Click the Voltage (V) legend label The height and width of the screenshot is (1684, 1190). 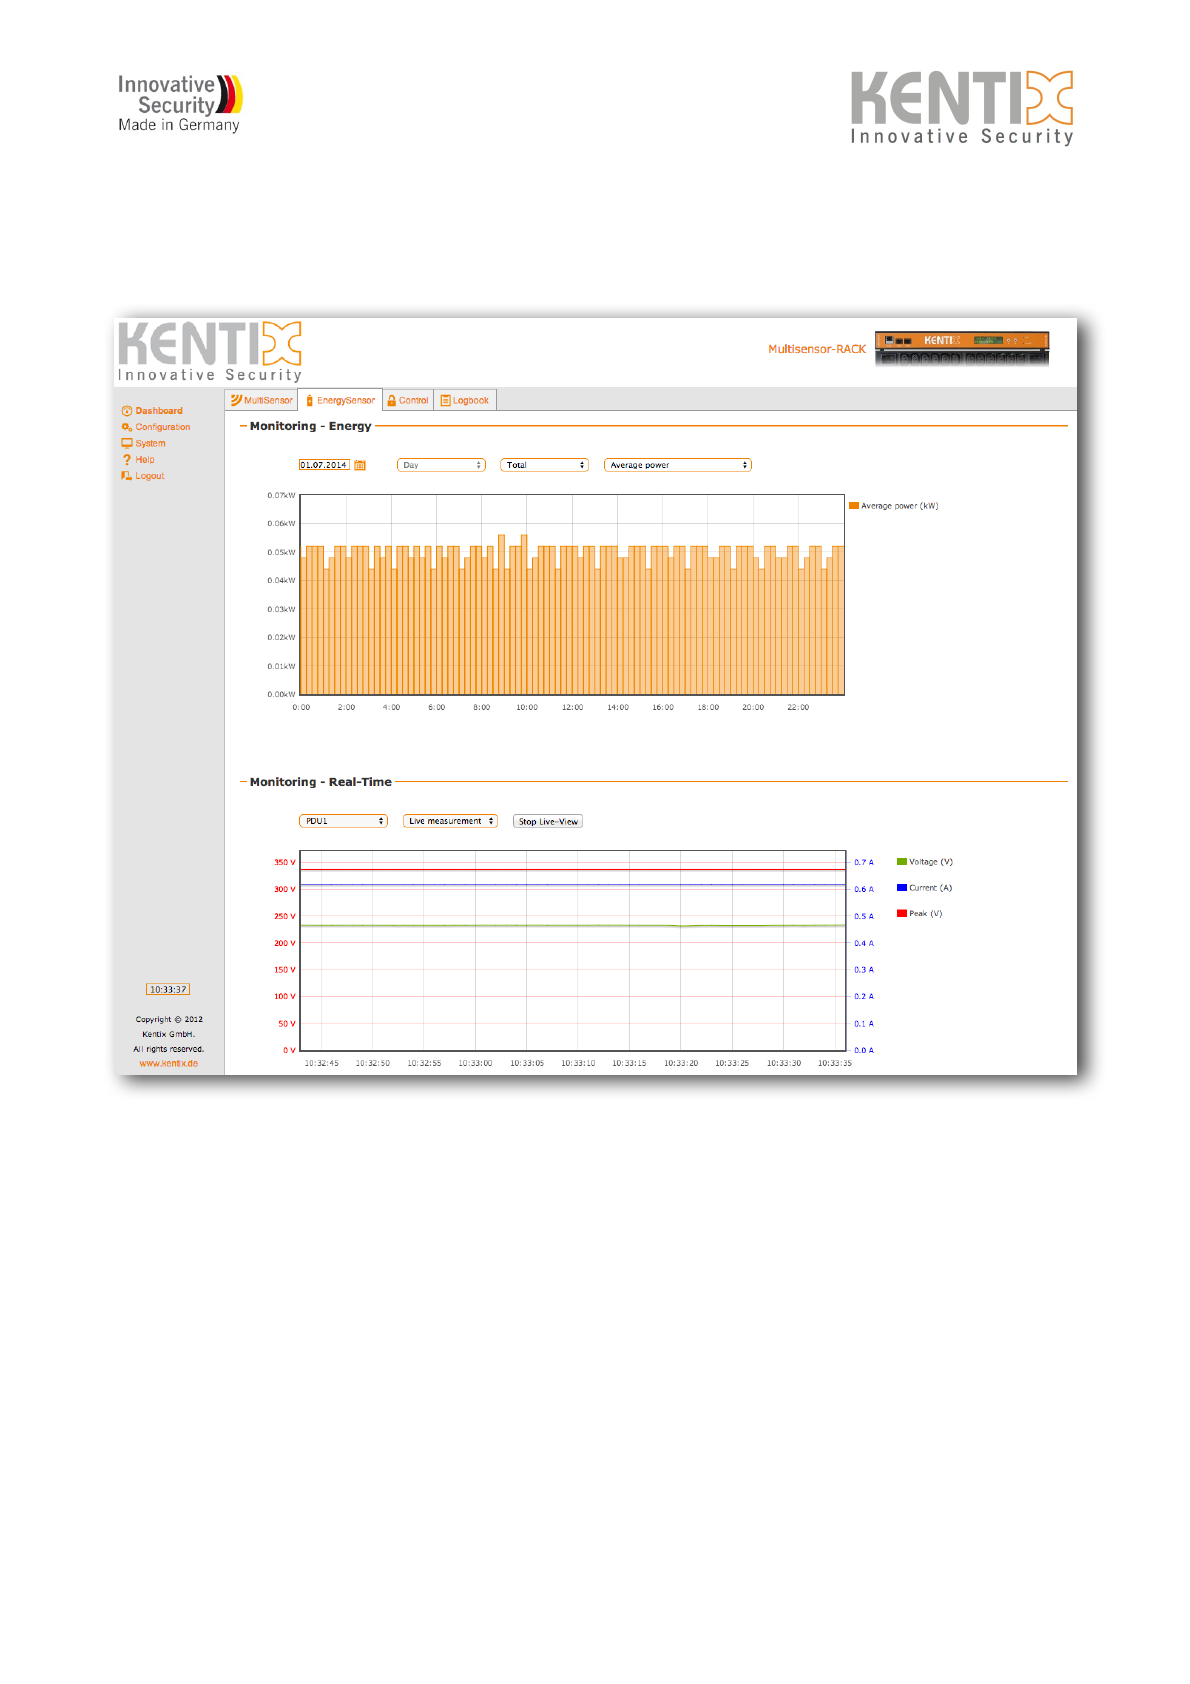click(931, 862)
